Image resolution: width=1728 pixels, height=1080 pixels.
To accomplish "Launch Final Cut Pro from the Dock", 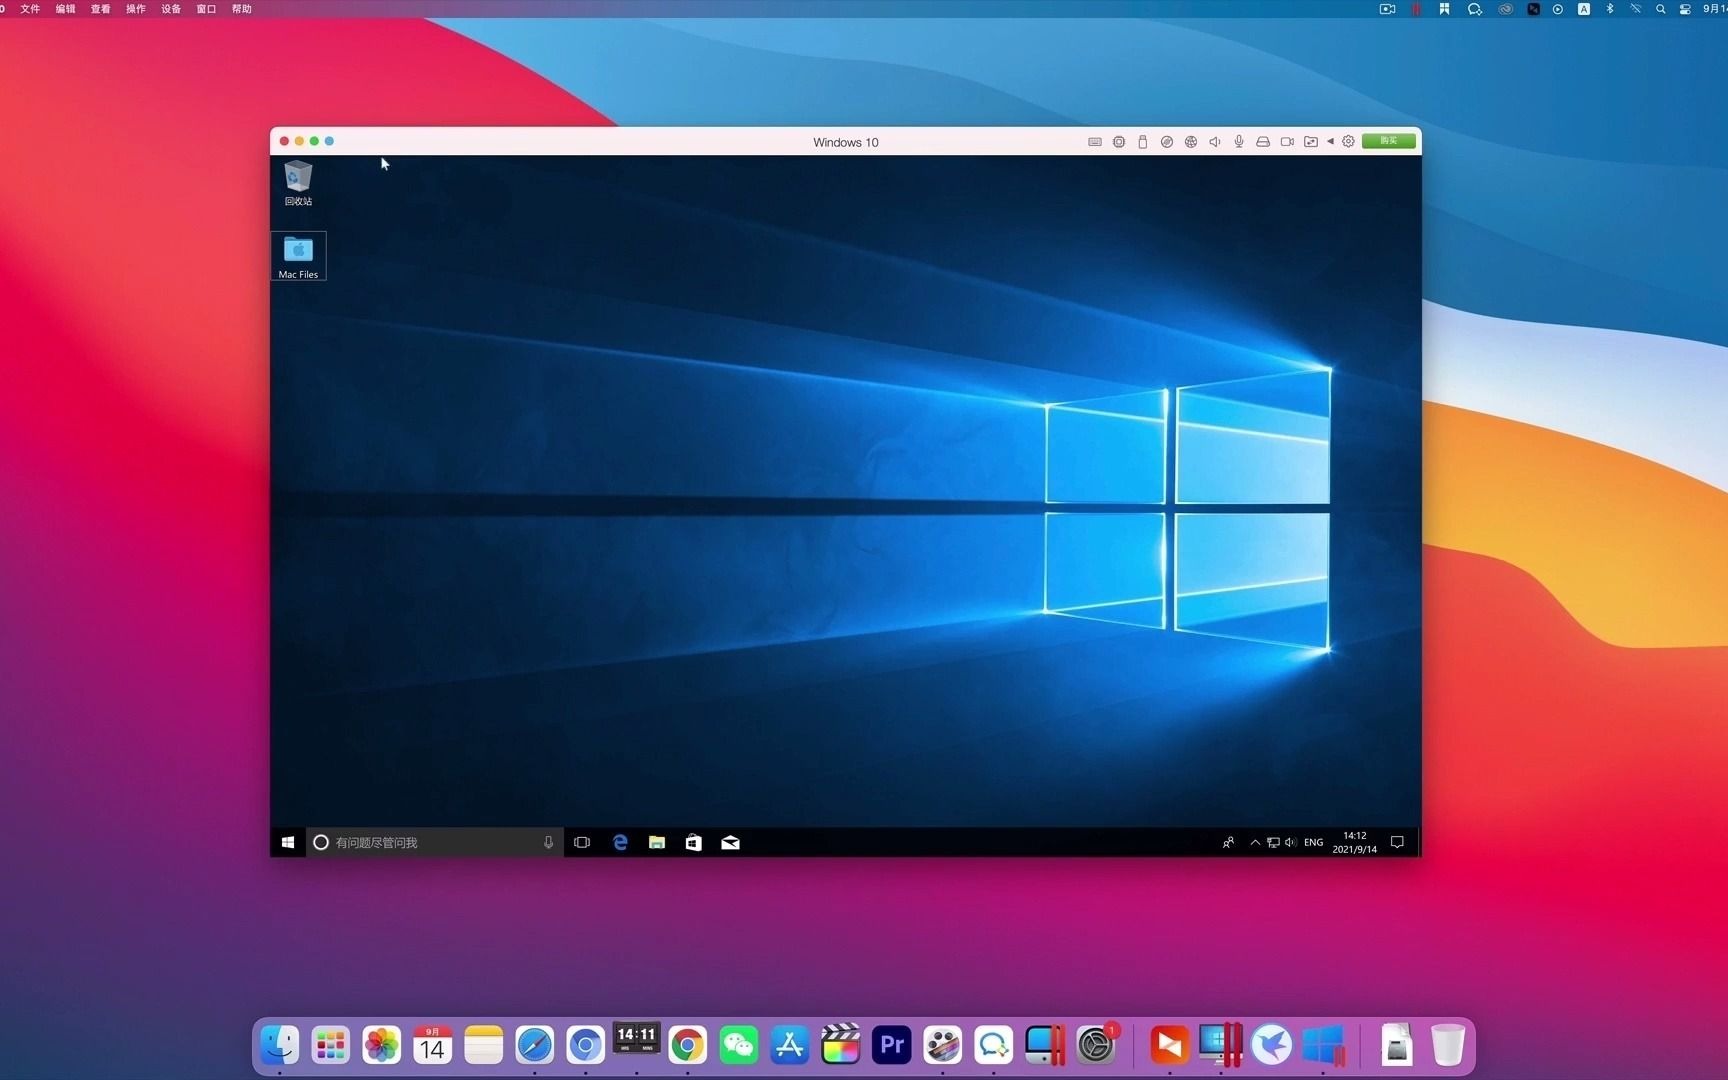I will [841, 1045].
